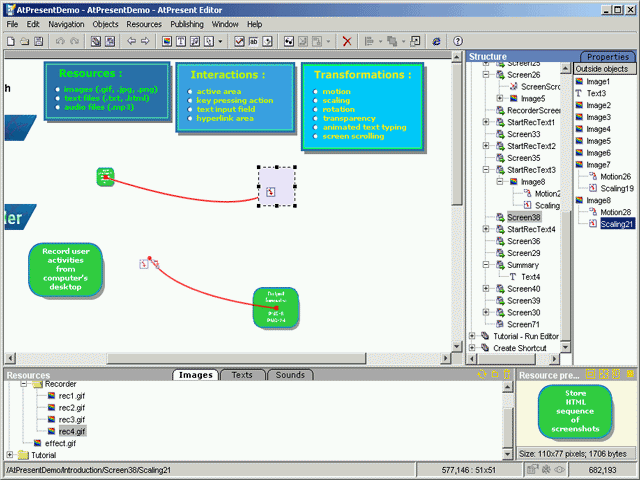This screenshot has height=480, width=640.
Task: Select effect.gif in the Resources list
Action: [60, 443]
